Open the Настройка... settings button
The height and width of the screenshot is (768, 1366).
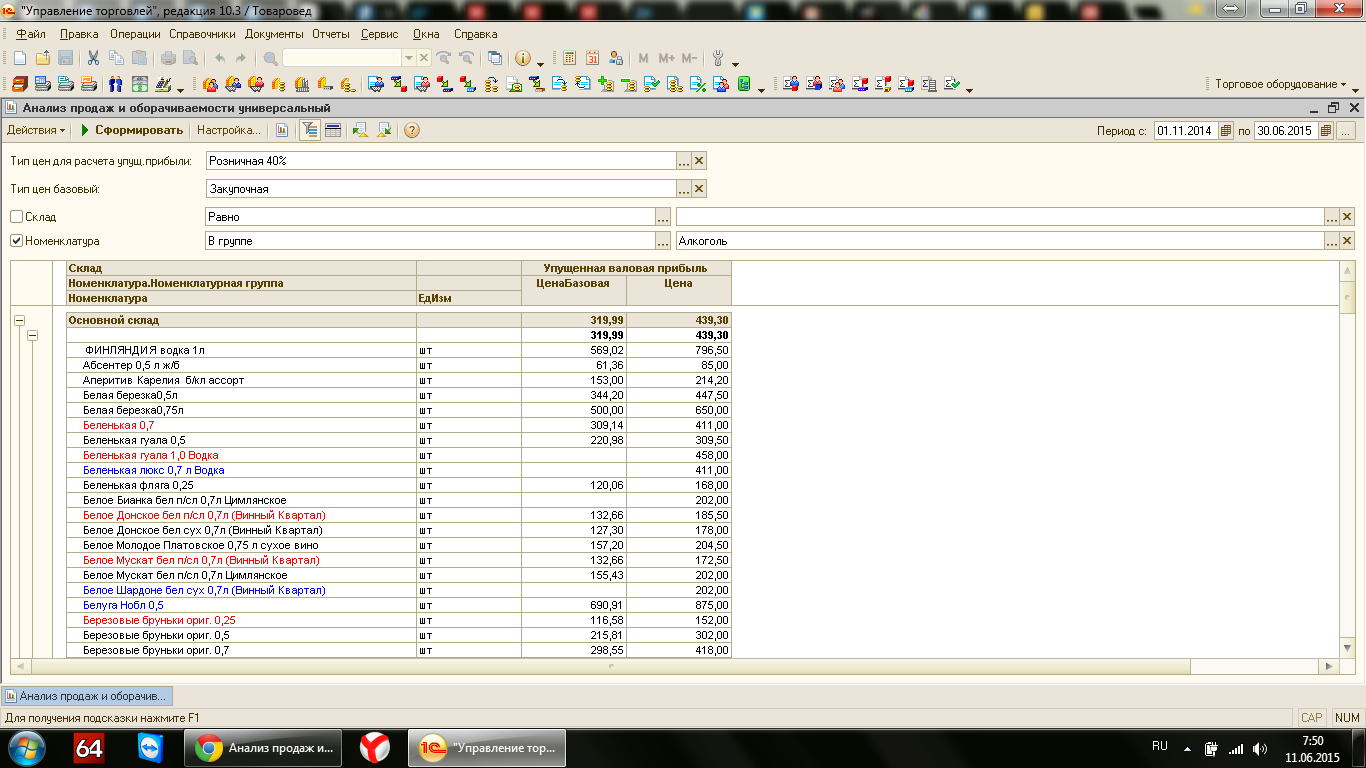pyautogui.click(x=229, y=130)
